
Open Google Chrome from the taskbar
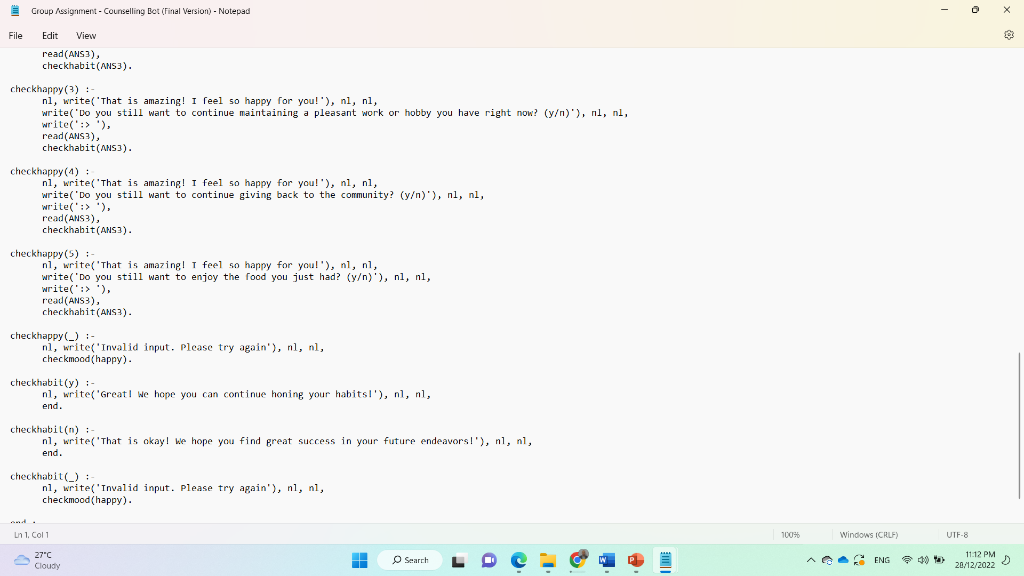point(577,561)
